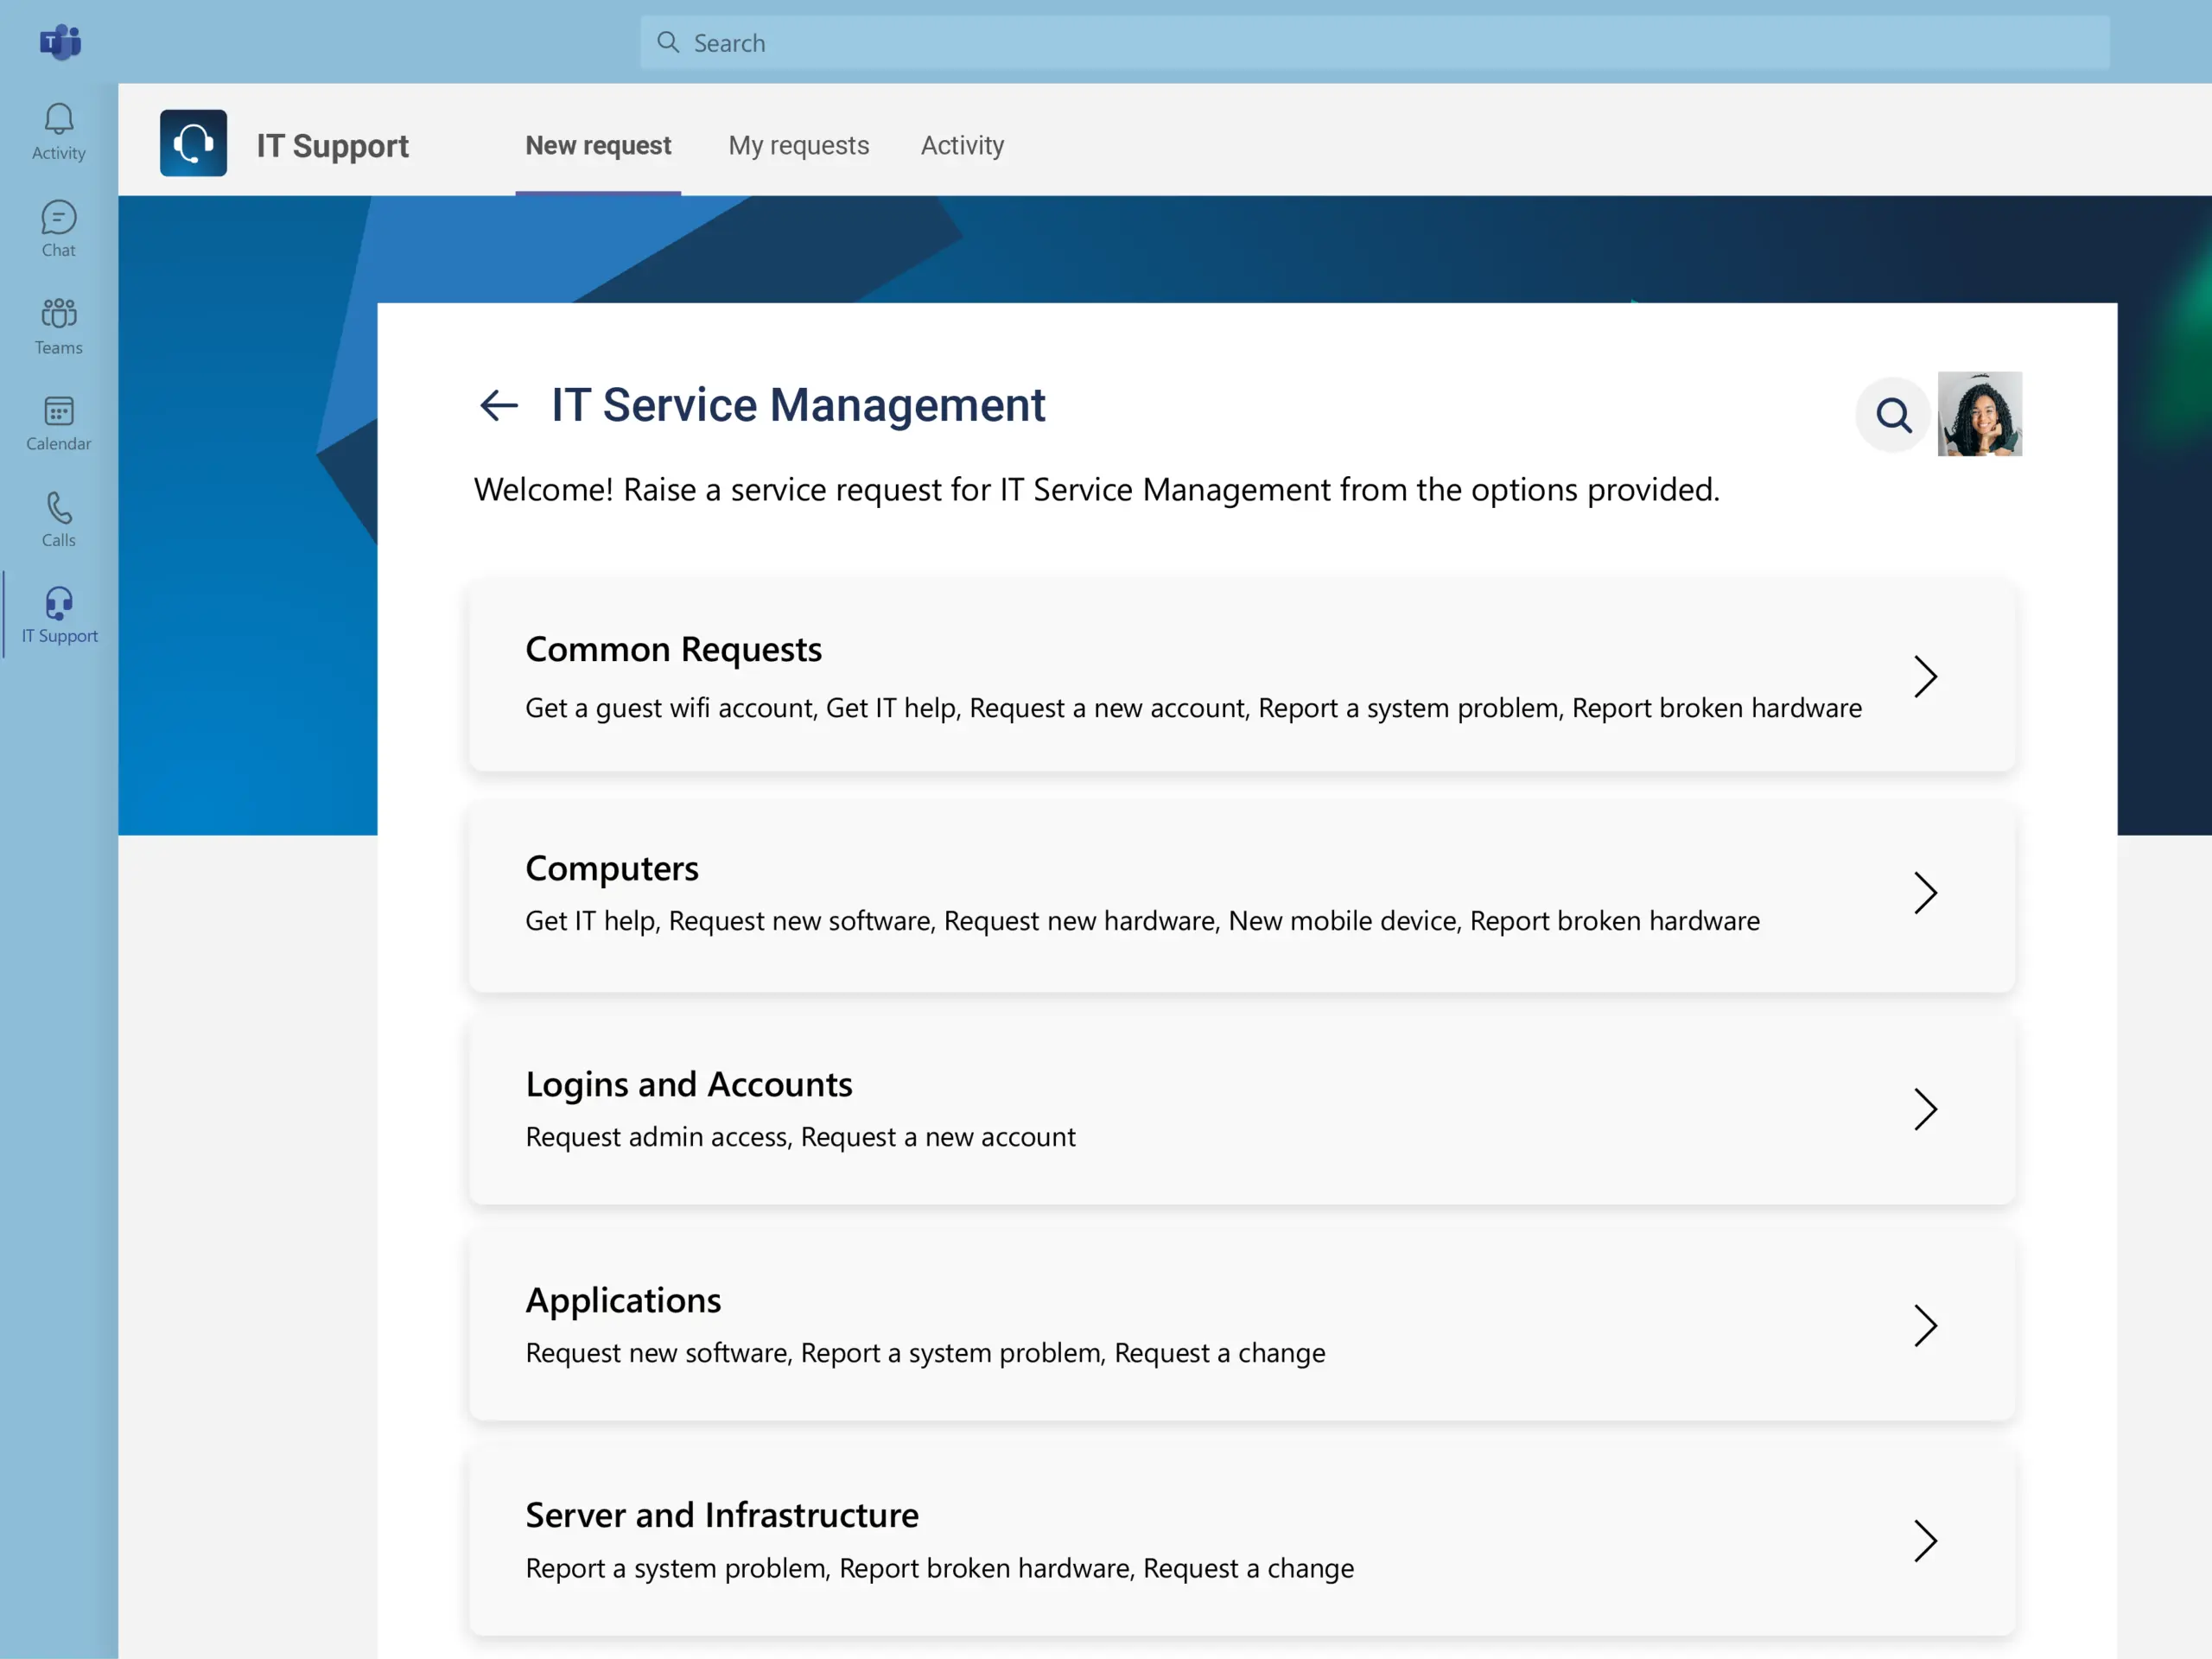Screen dimensions: 2212x1659
Task: Expand the Computers chevron
Action: [x=1925, y=893]
